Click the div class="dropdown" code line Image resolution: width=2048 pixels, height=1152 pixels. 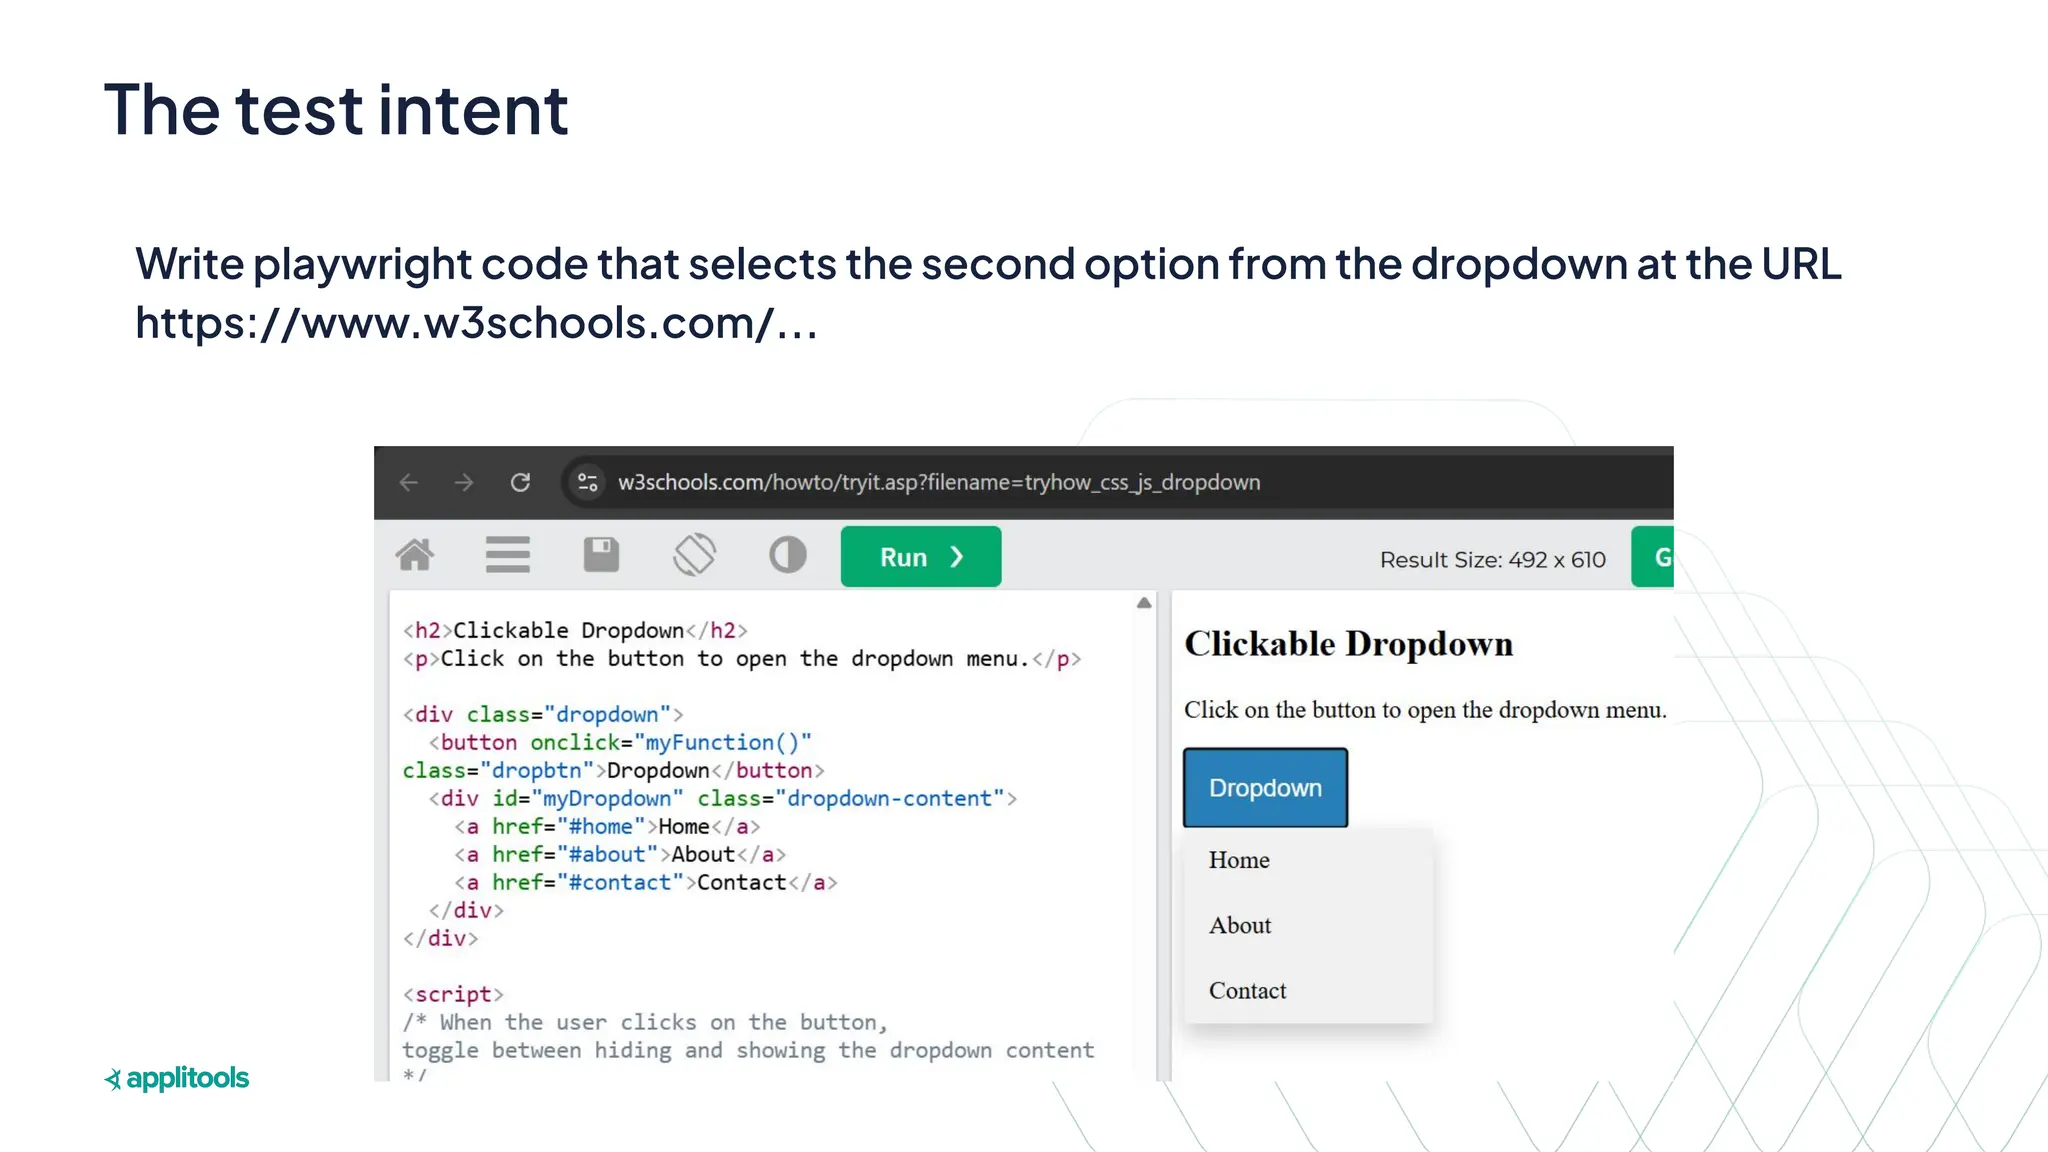point(543,715)
